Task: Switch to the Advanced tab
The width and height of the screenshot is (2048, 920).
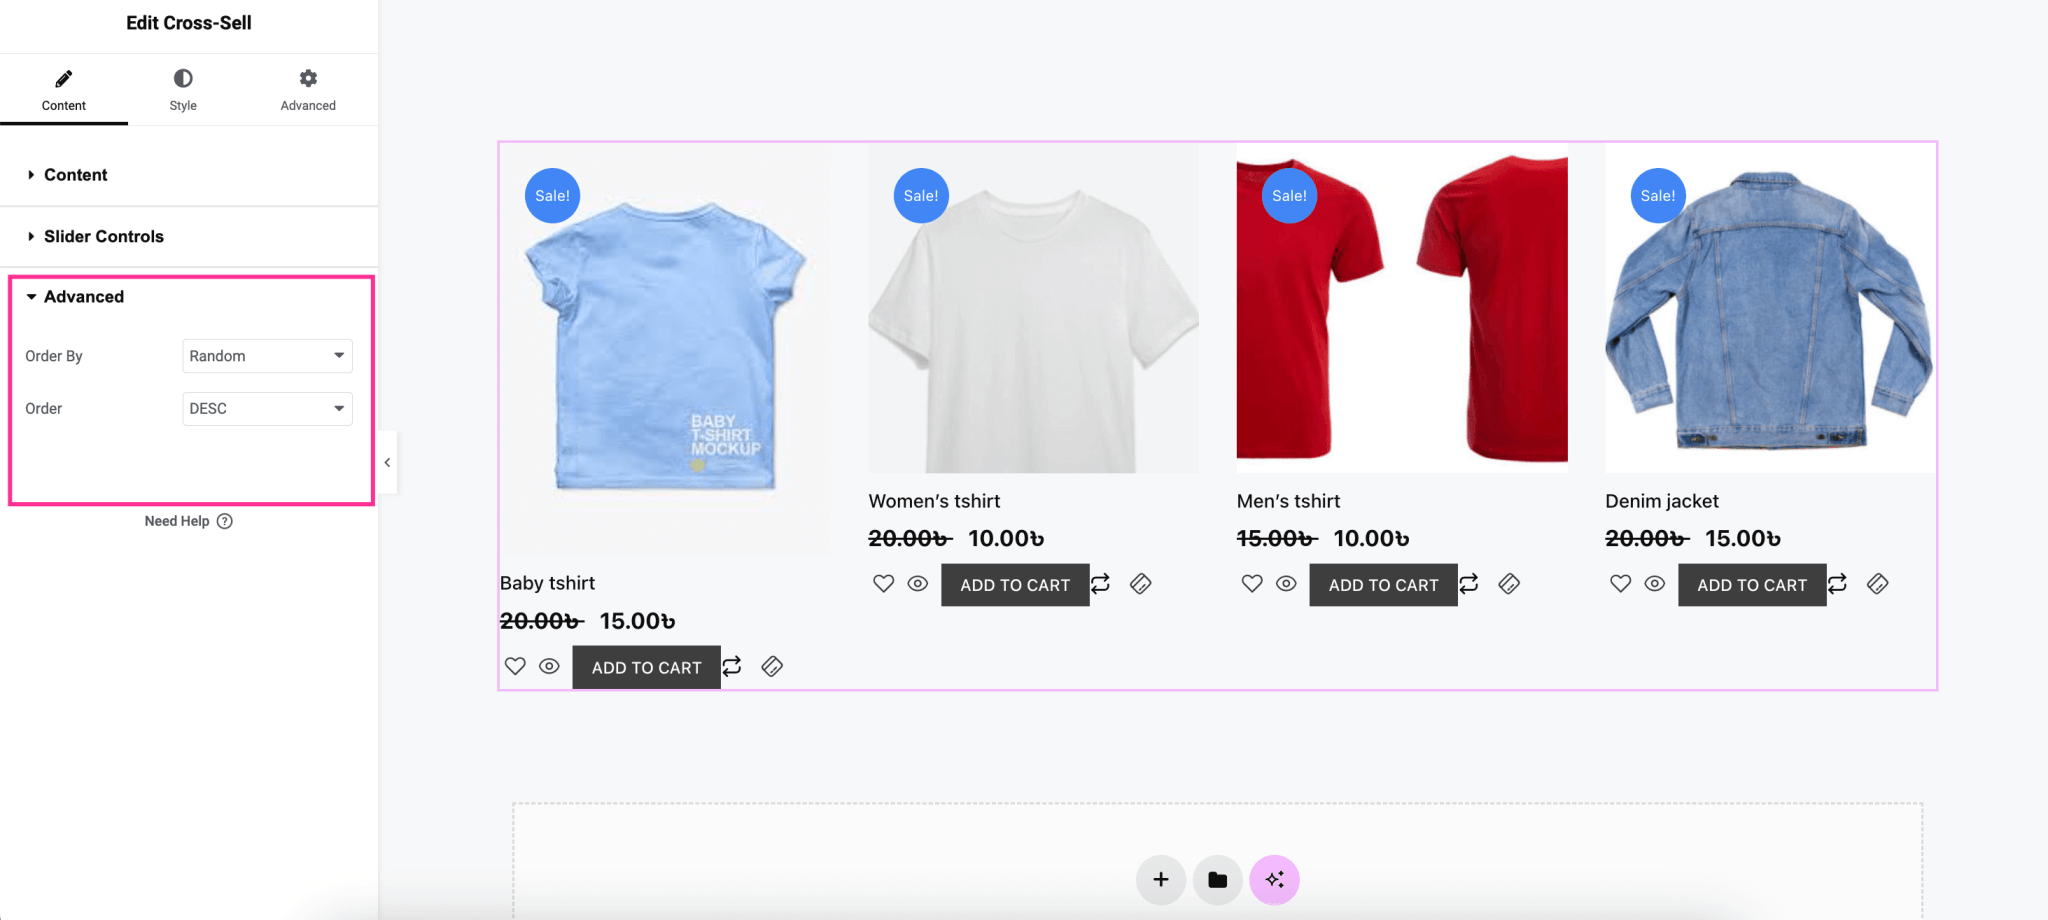Action: click(x=307, y=89)
